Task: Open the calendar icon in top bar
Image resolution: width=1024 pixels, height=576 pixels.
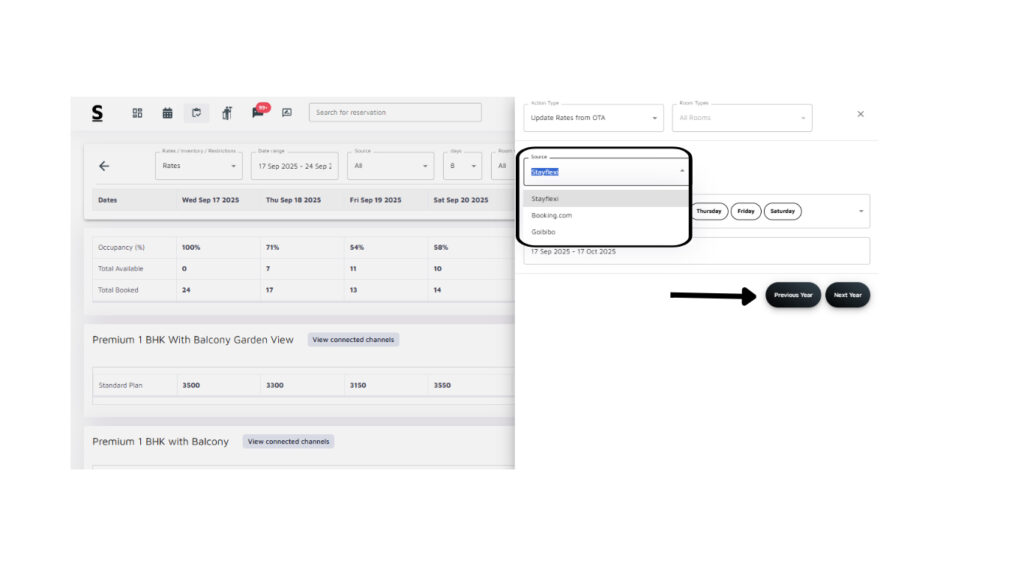Action: (167, 113)
